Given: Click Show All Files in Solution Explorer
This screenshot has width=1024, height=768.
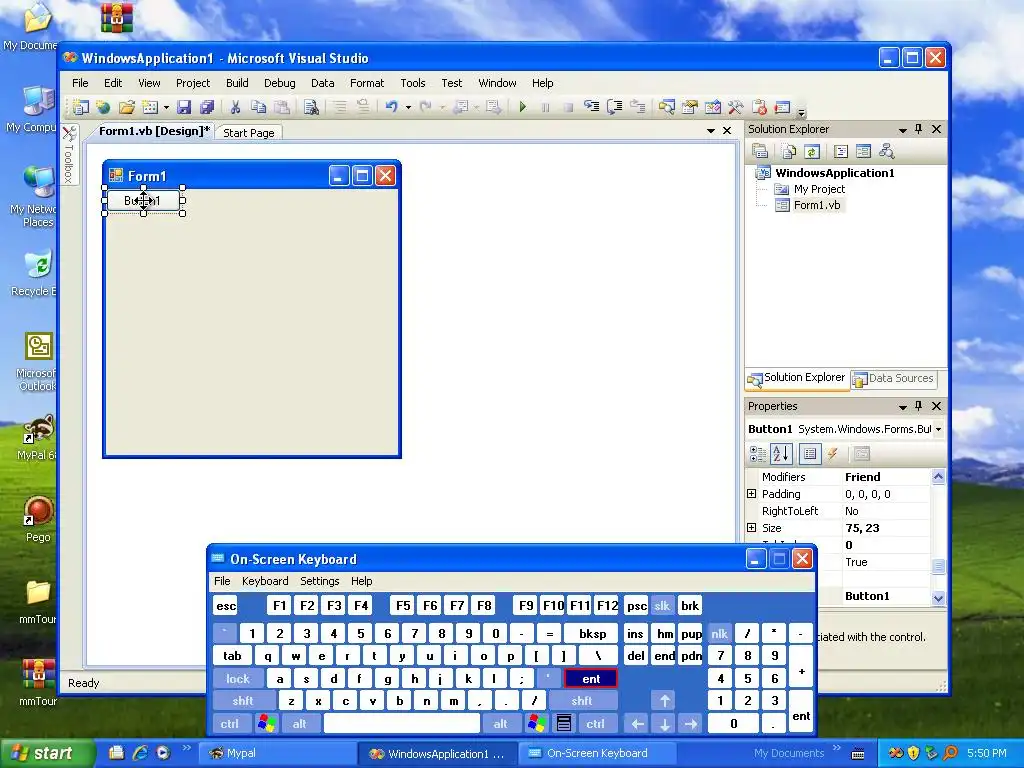Looking at the screenshot, I should click(789, 152).
